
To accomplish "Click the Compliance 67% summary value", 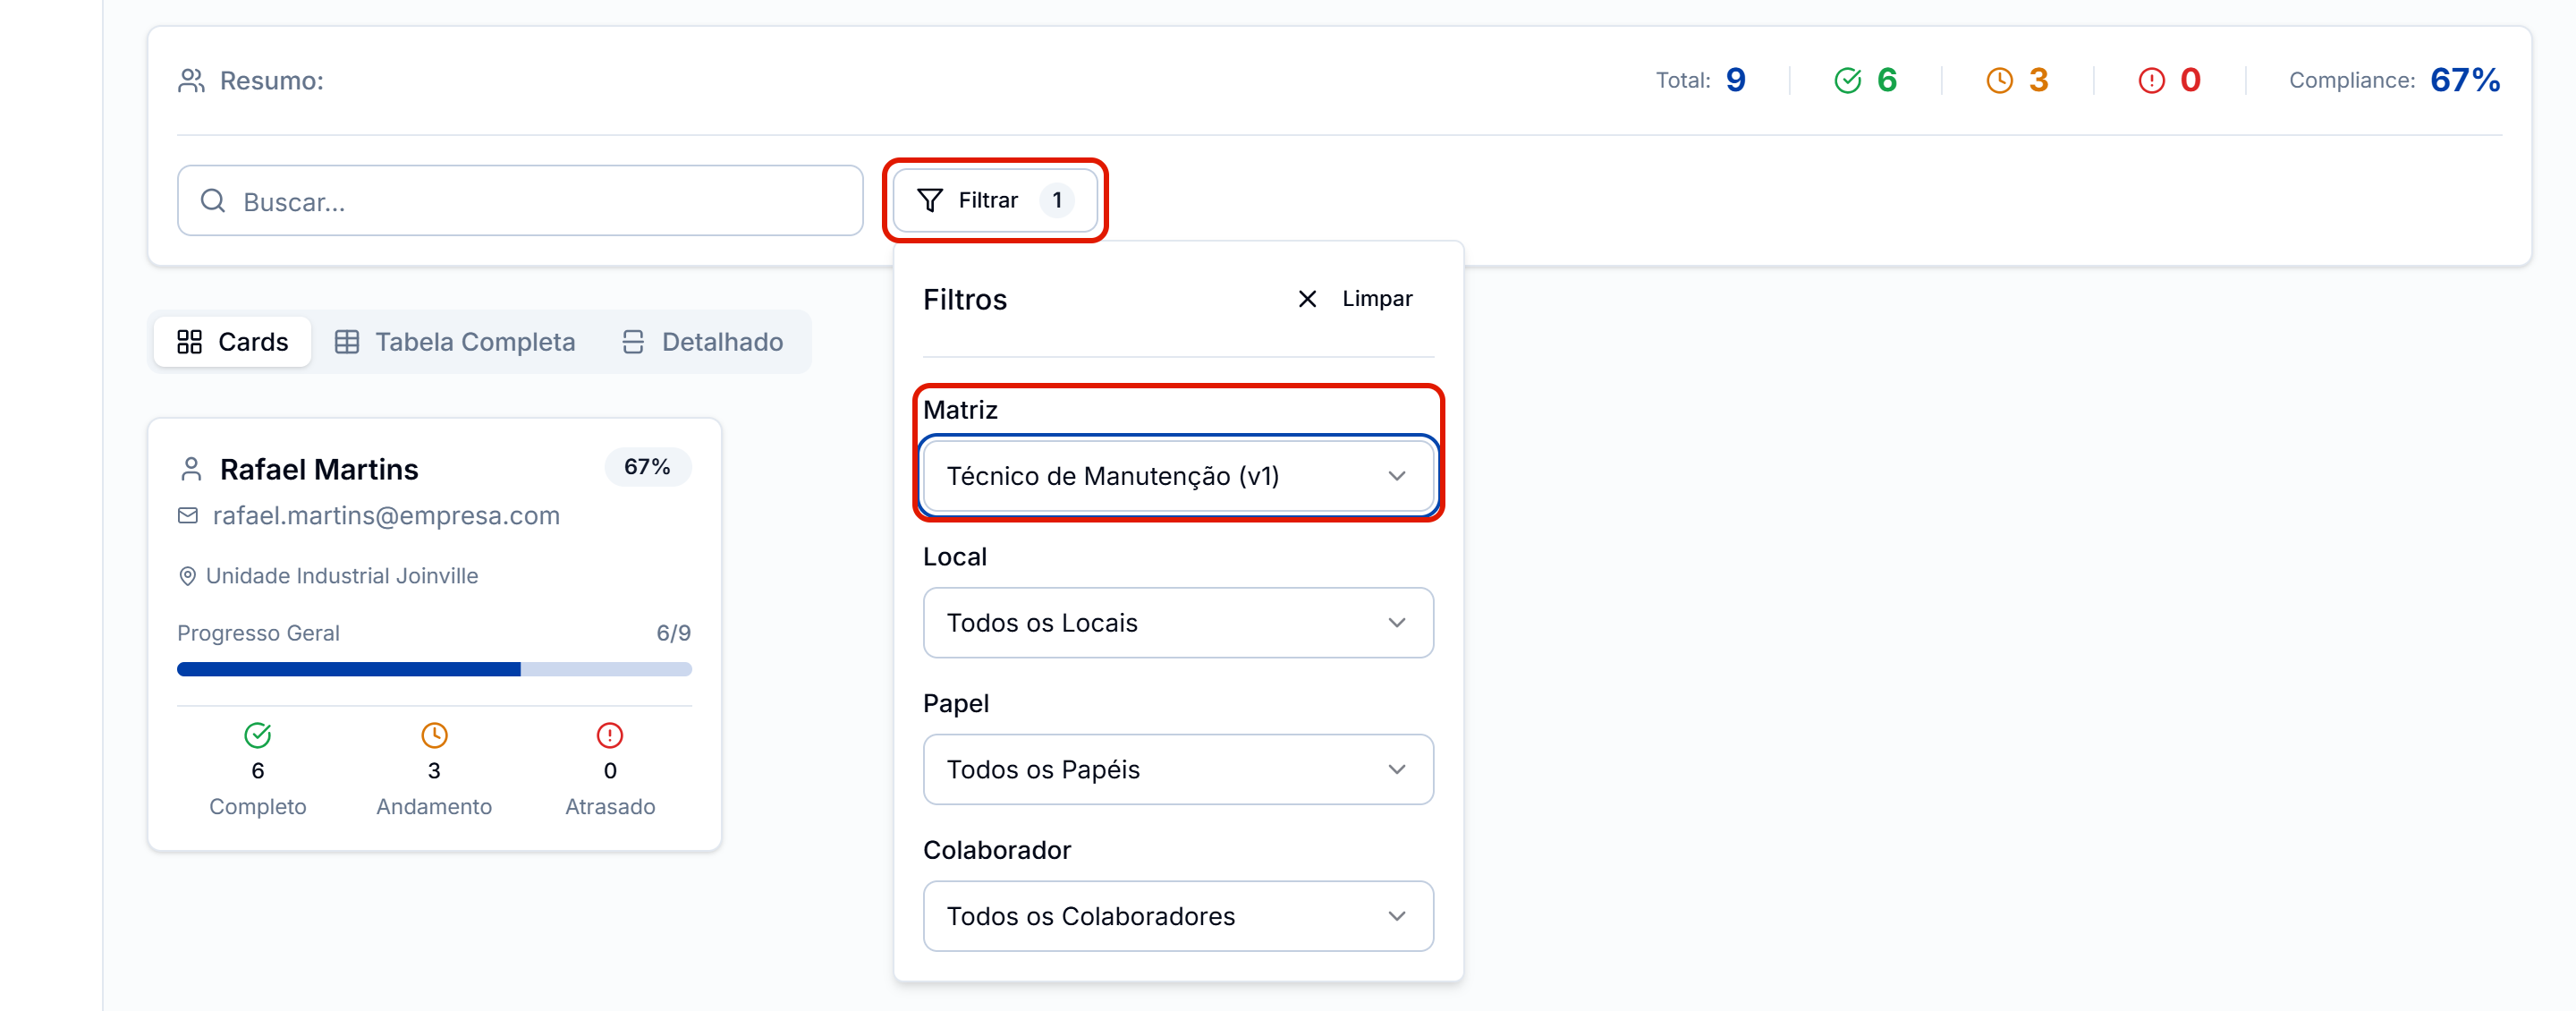I will [x=2465, y=81].
